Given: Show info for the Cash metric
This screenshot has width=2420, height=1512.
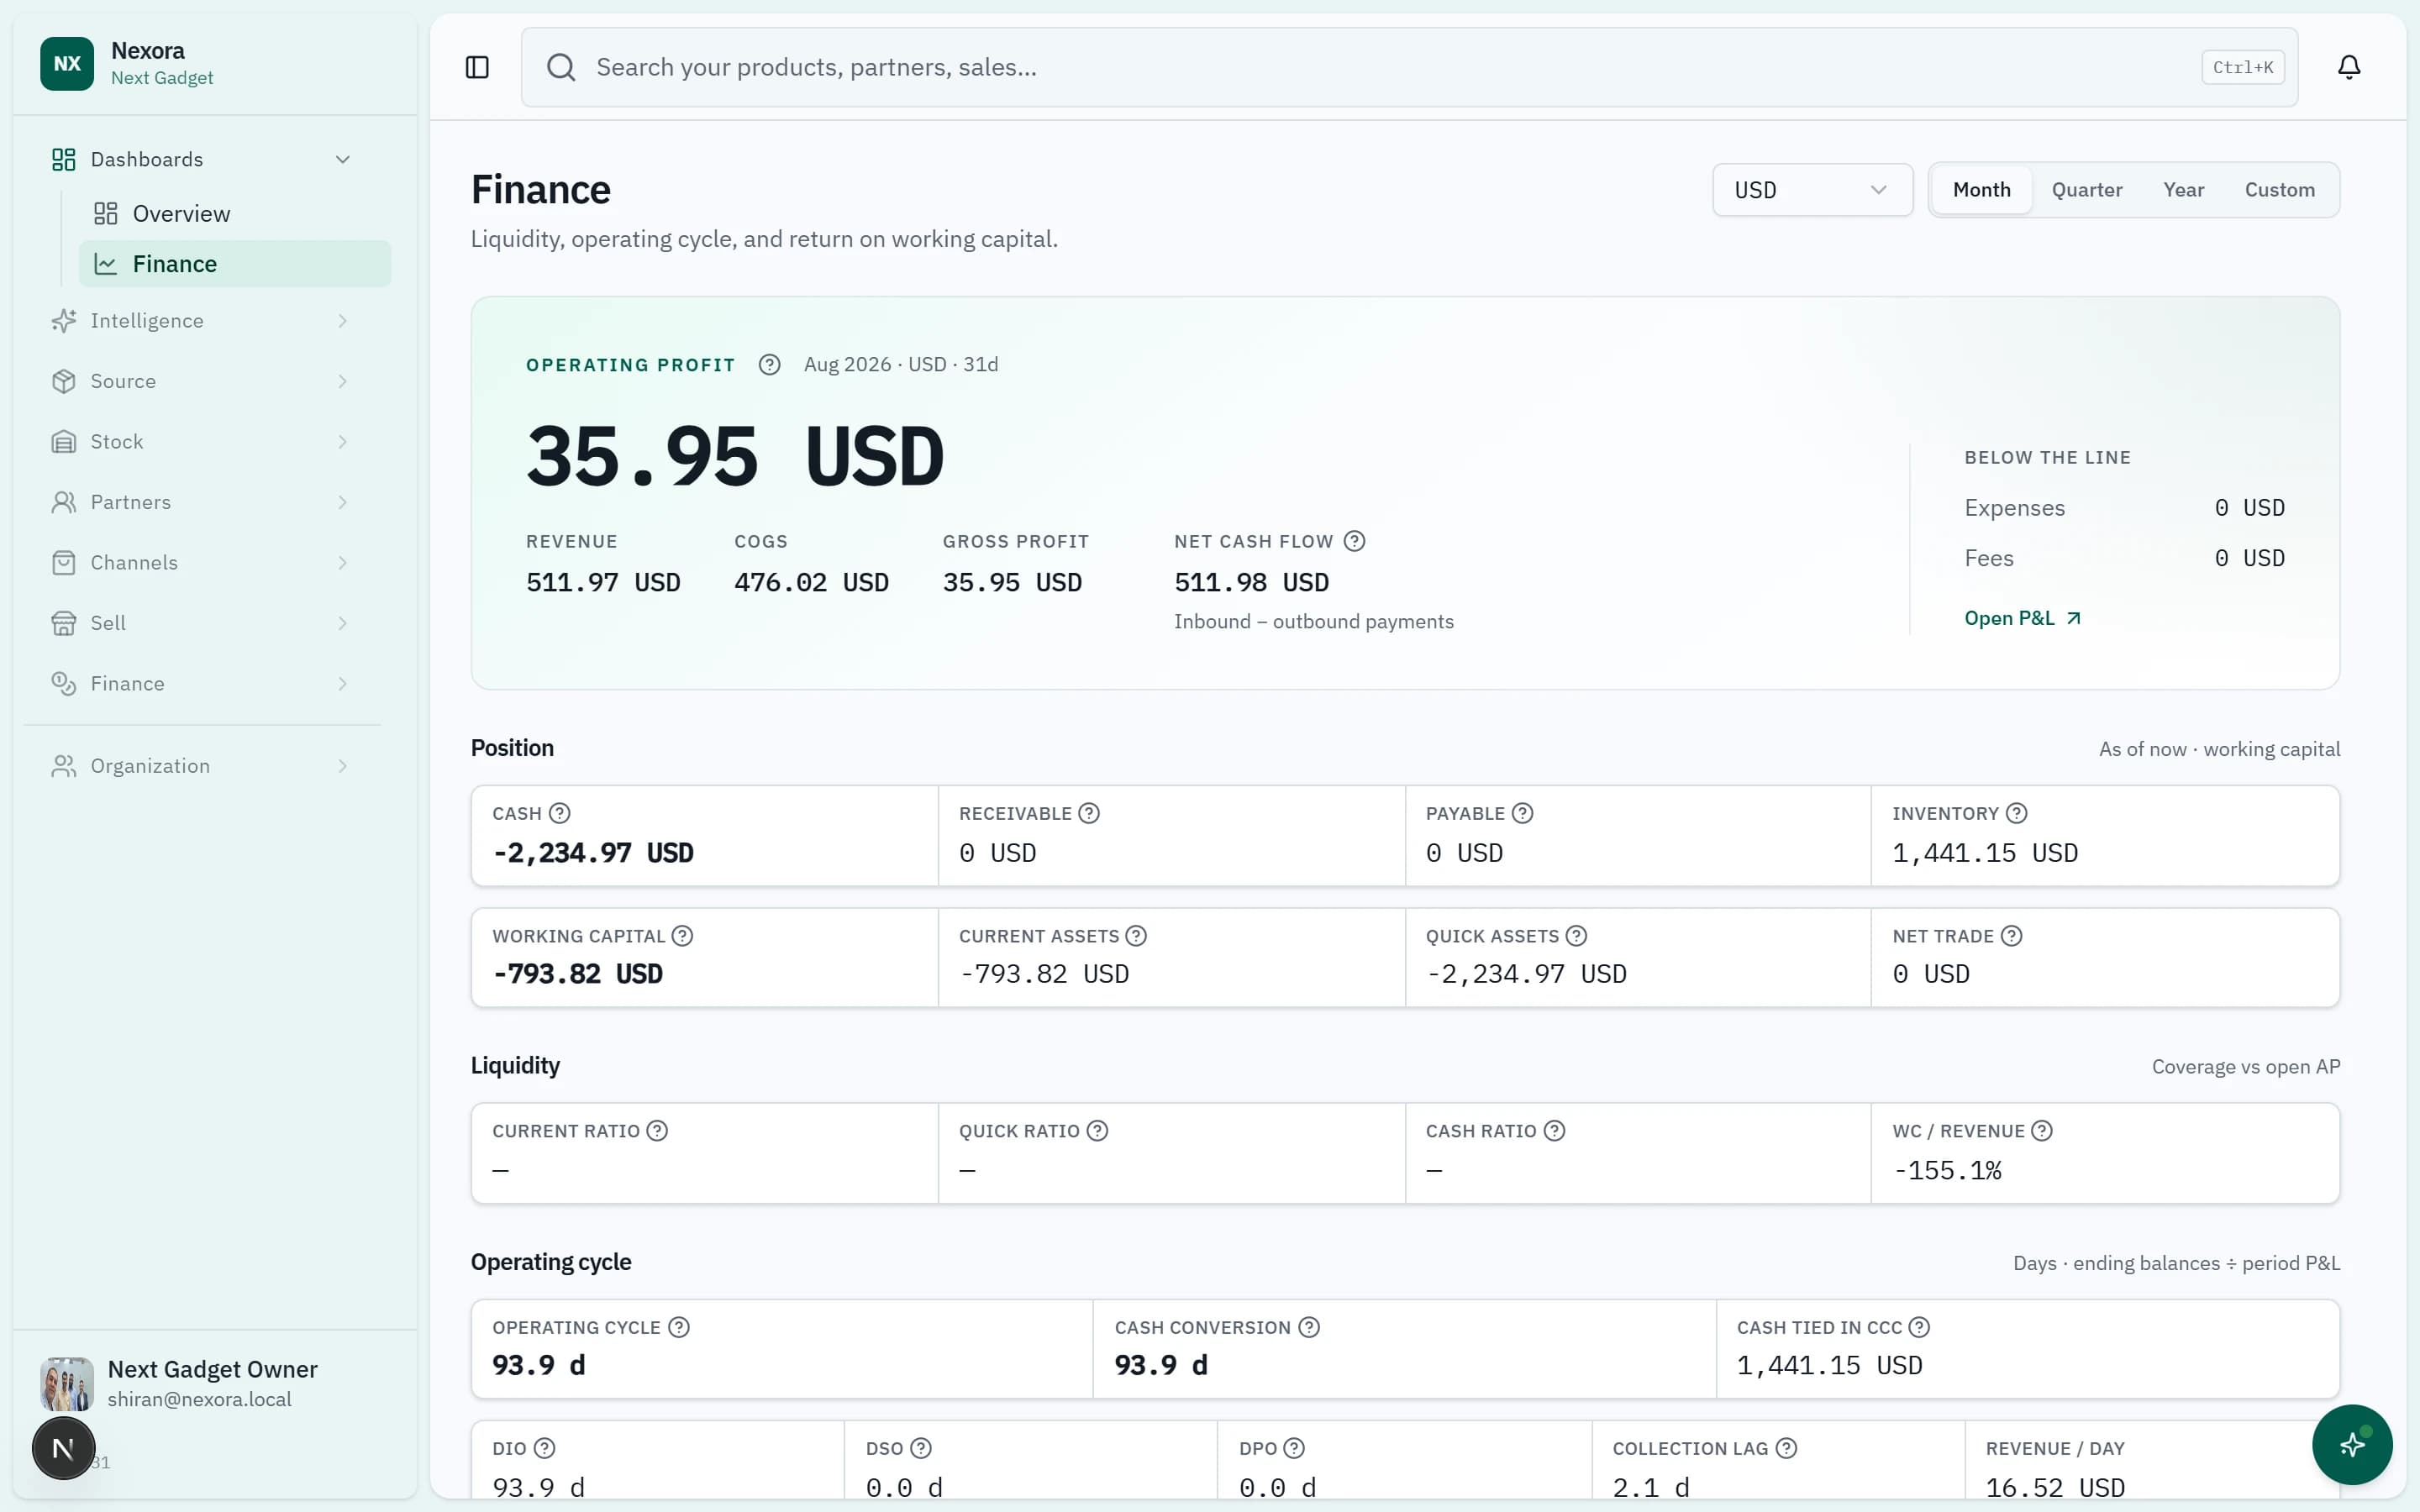Looking at the screenshot, I should (x=560, y=813).
